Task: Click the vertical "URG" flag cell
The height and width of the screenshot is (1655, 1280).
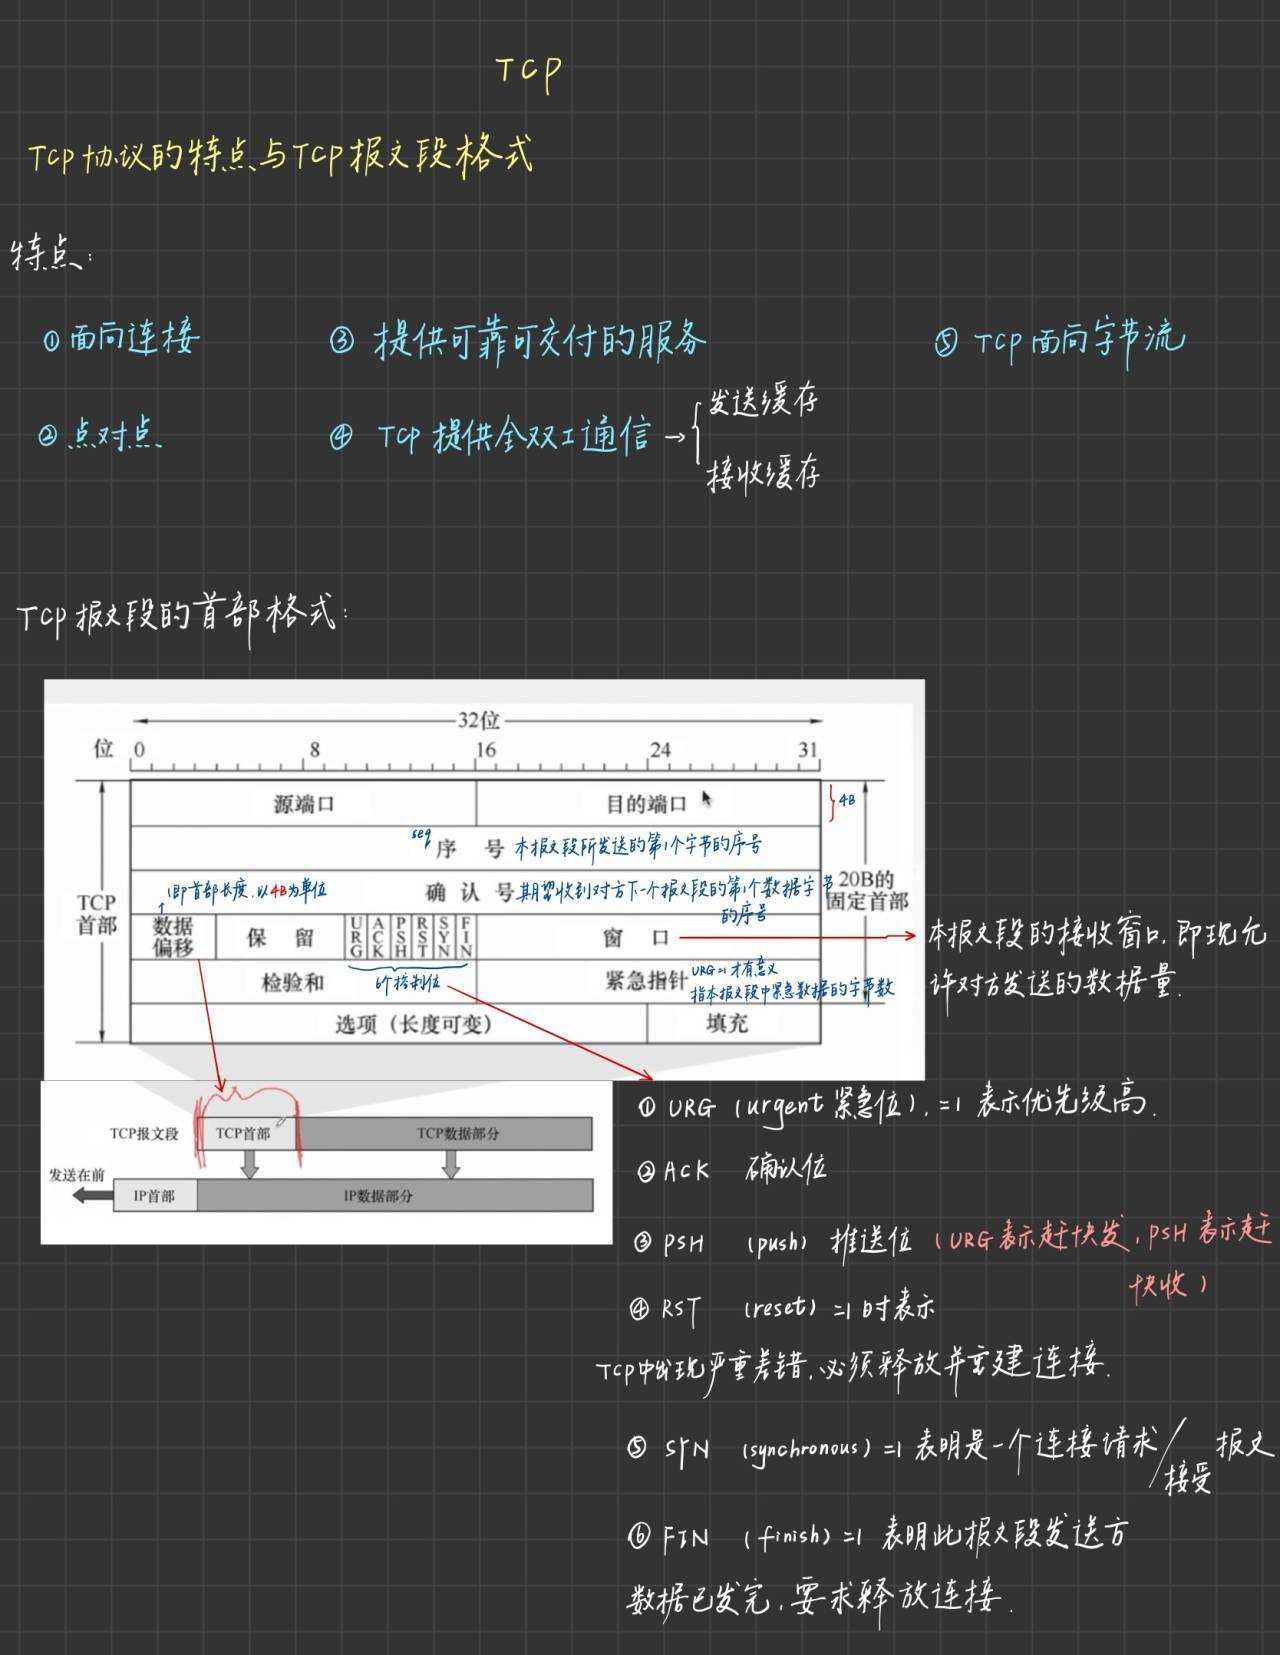Action: (356, 937)
